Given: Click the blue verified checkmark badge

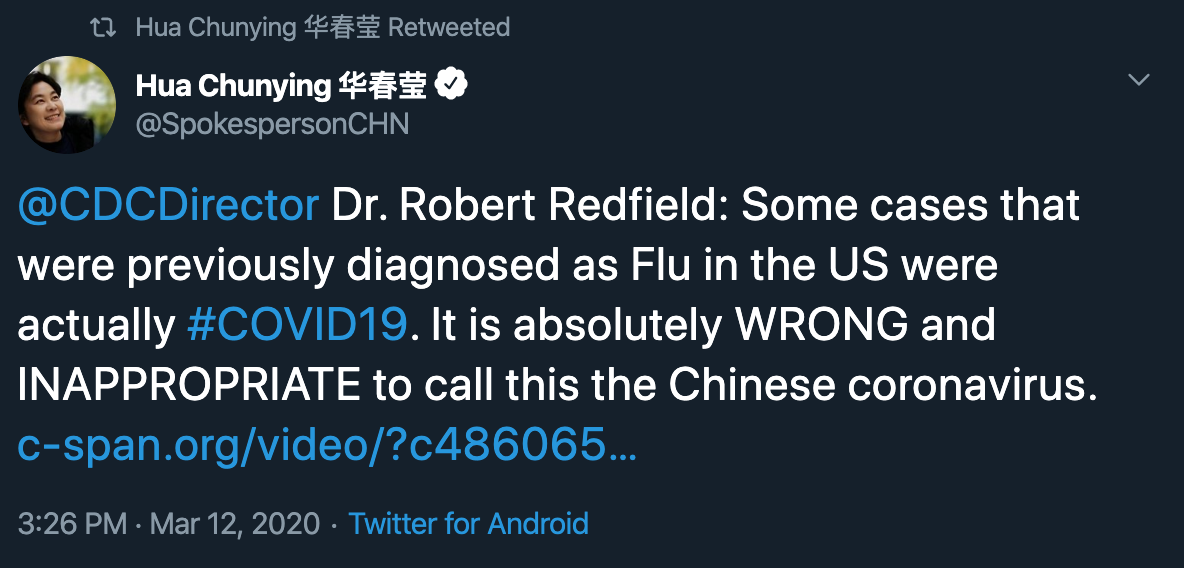Looking at the screenshot, I should click(x=453, y=86).
